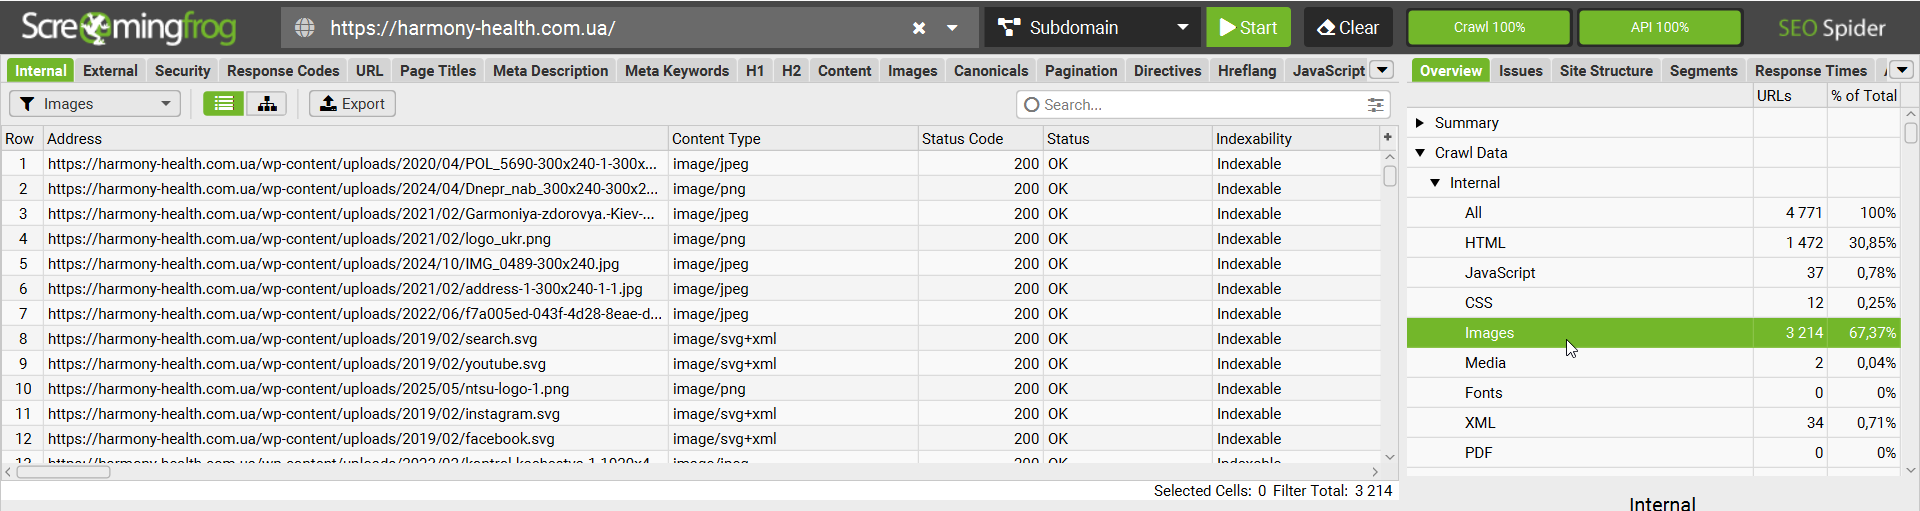Open the Images filter dropdown
Viewport: 1920px width, 511px height.
click(95, 104)
